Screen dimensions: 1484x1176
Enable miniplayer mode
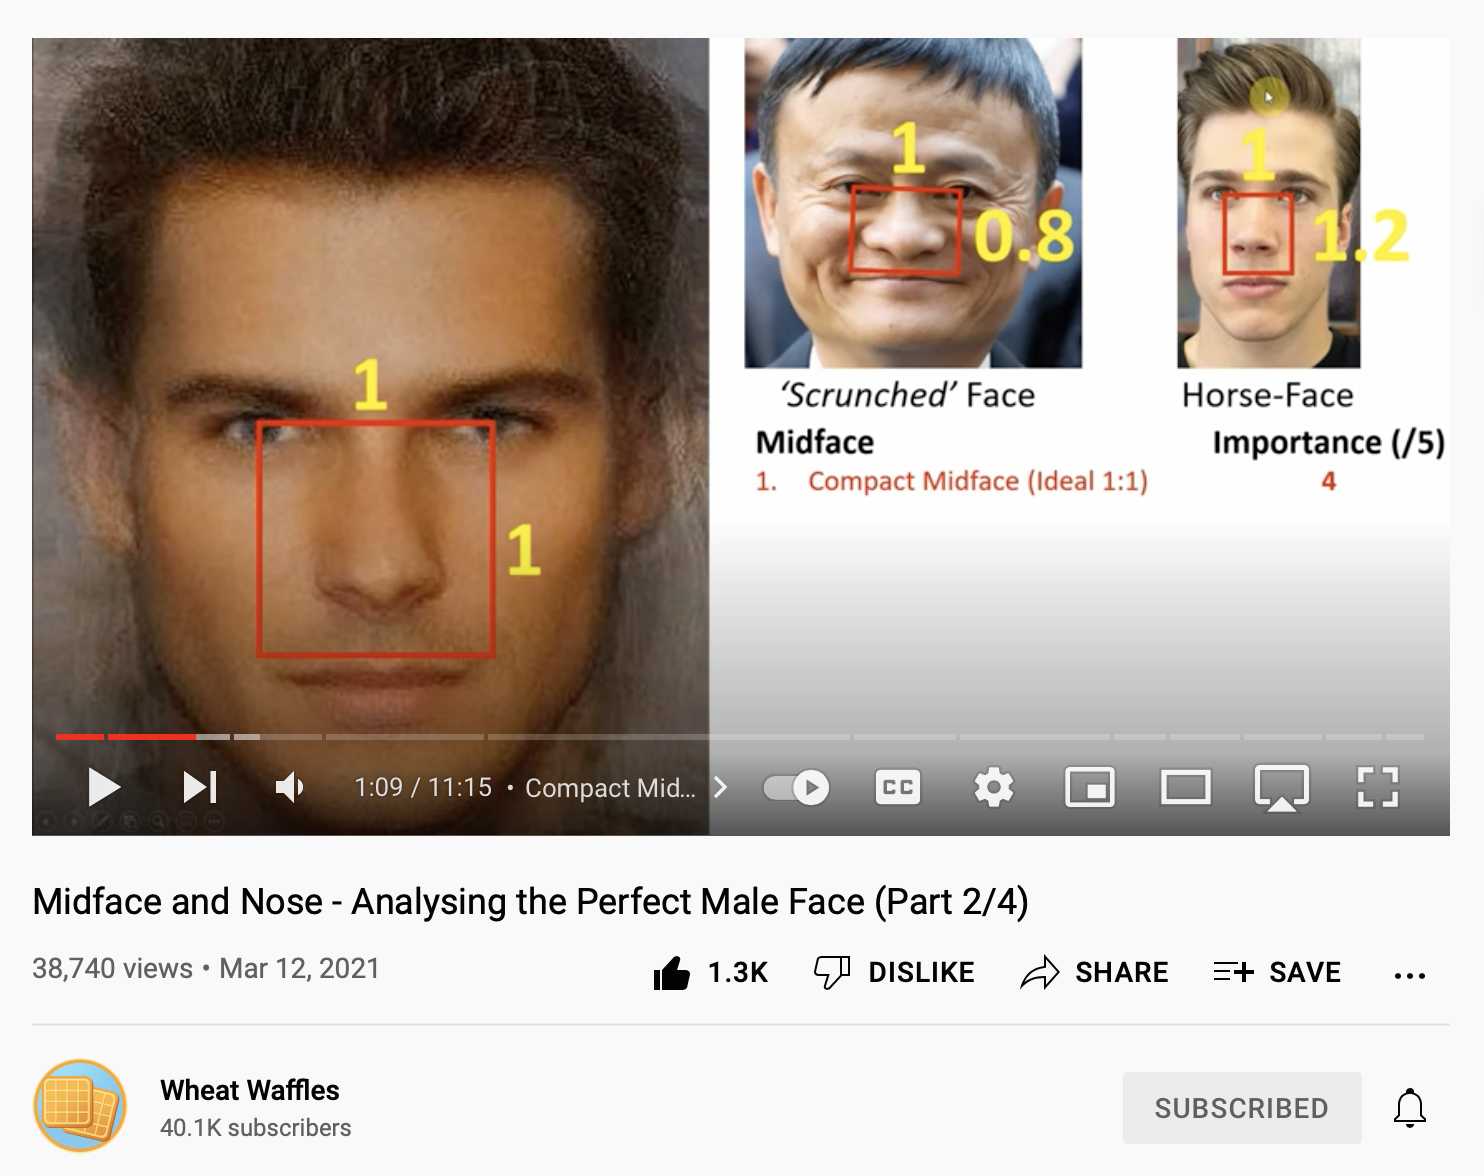(1089, 787)
